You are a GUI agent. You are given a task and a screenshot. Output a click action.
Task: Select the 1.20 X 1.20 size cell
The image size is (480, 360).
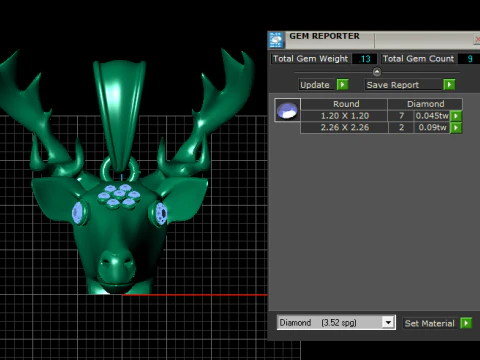pyautogui.click(x=344, y=116)
